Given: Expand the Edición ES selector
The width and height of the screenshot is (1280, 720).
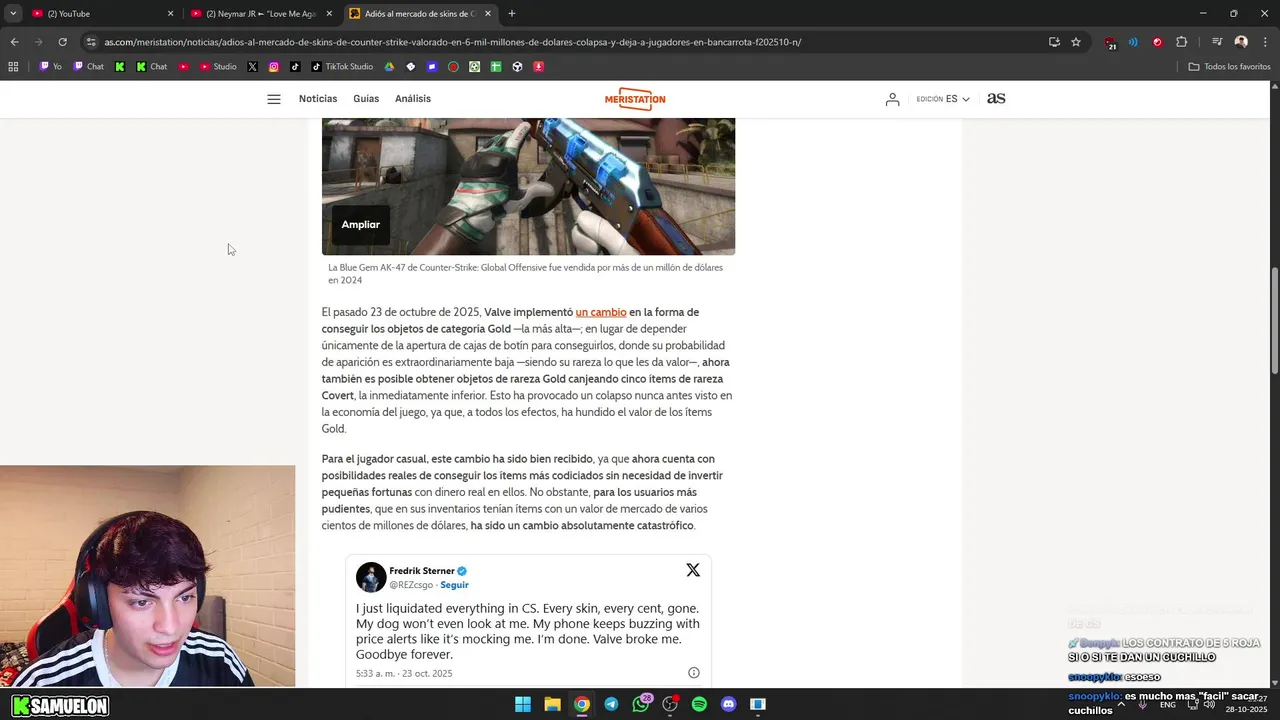Looking at the screenshot, I should [943, 99].
